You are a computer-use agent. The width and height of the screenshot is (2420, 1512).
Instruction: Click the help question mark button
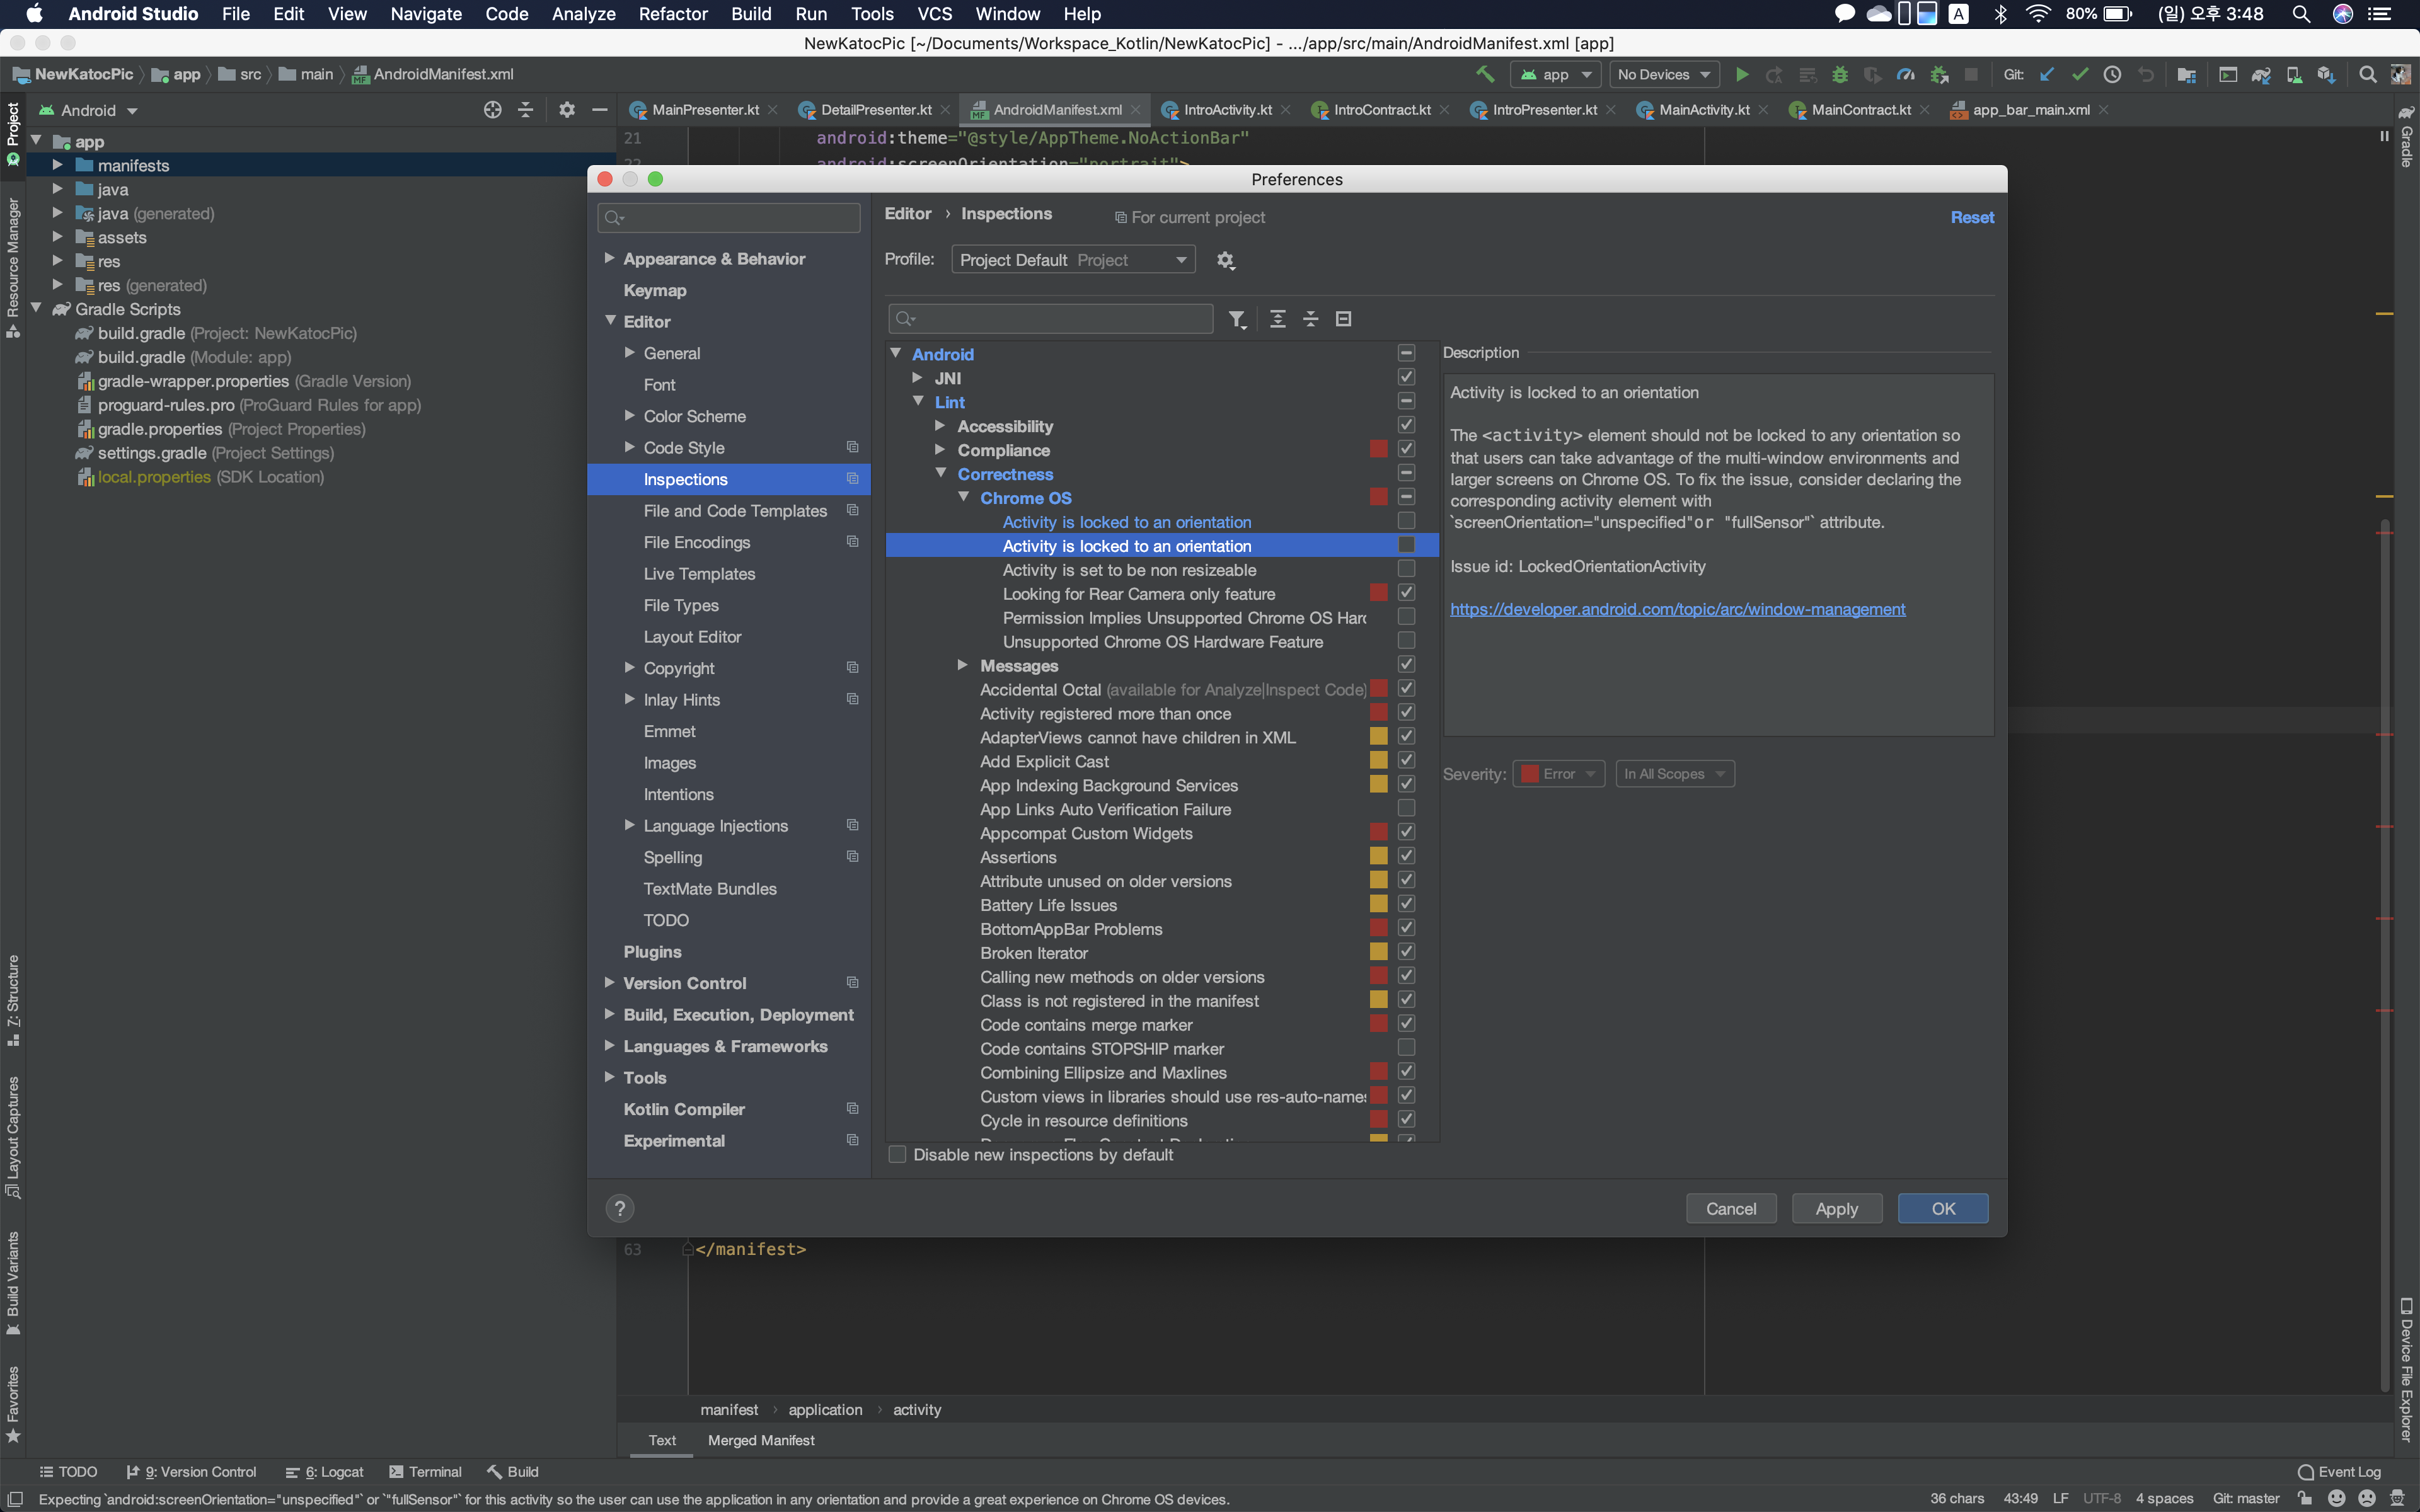pyautogui.click(x=620, y=1208)
